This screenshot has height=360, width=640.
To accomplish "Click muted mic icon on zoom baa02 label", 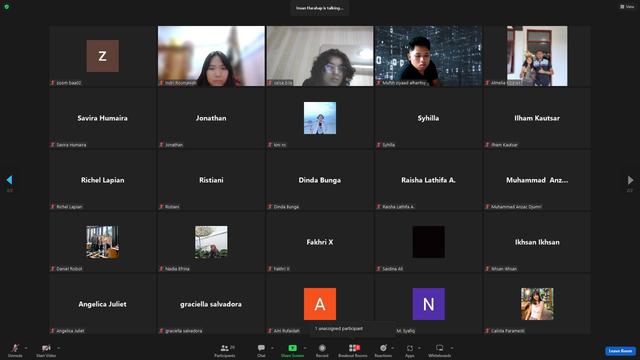I will (x=53, y=82).
